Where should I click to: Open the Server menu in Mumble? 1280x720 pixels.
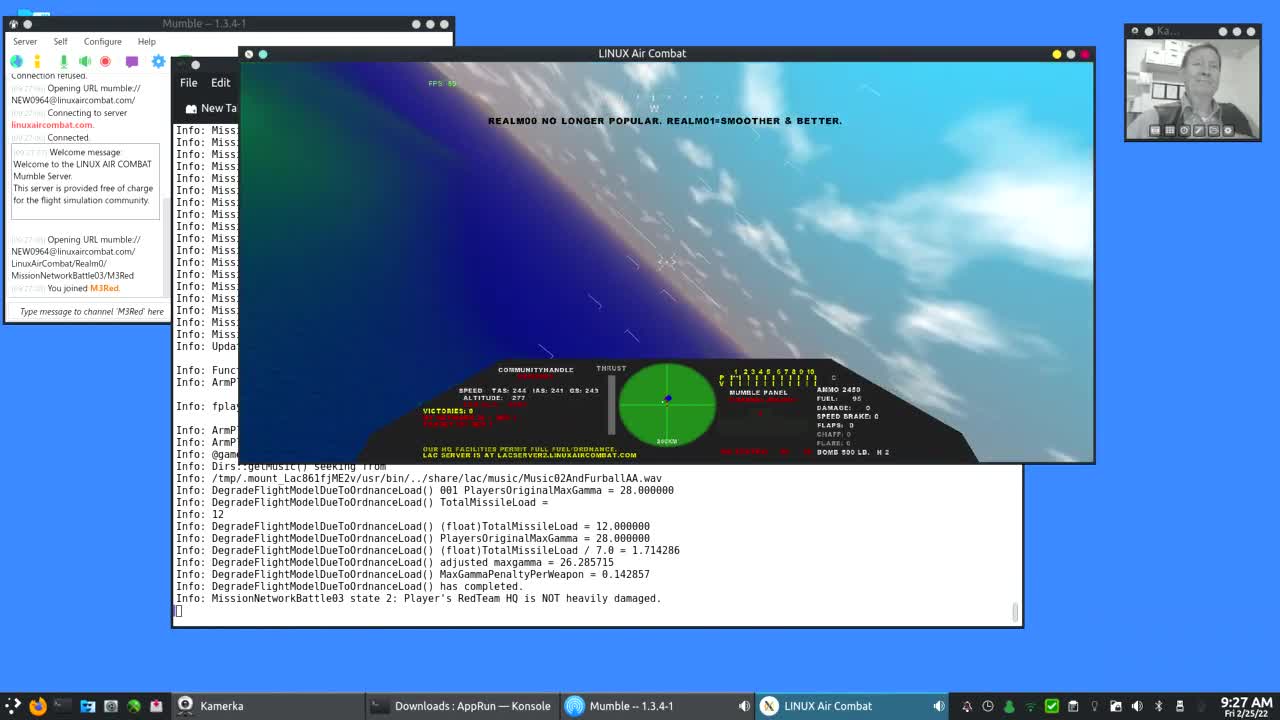(x=25, y=41)
